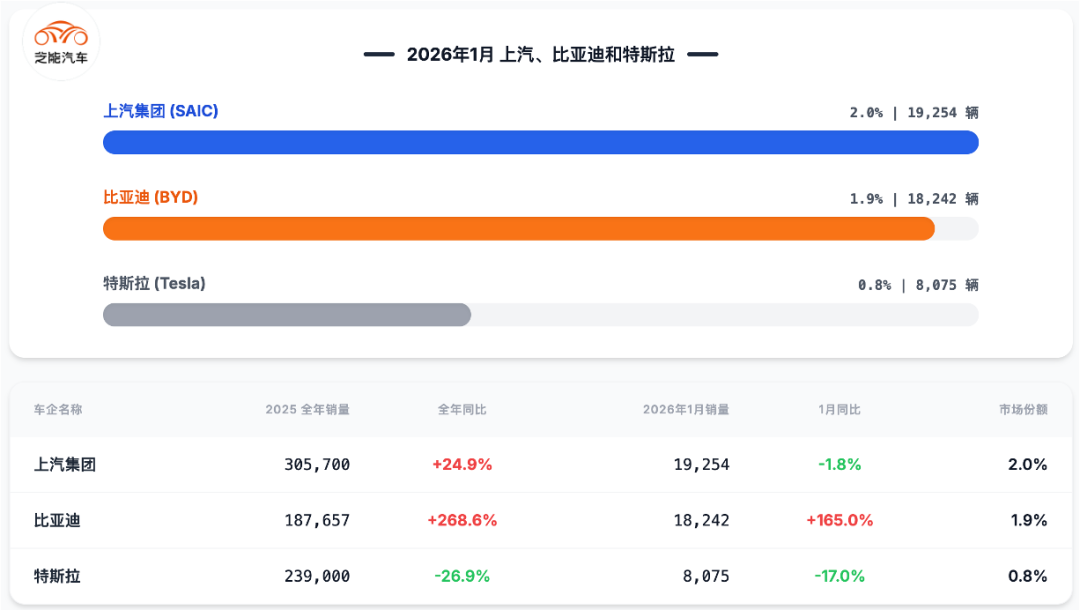Click the 芝能汽车 logo icon
The width and height of the screenshot is (1080, 610).
[61, 42]
